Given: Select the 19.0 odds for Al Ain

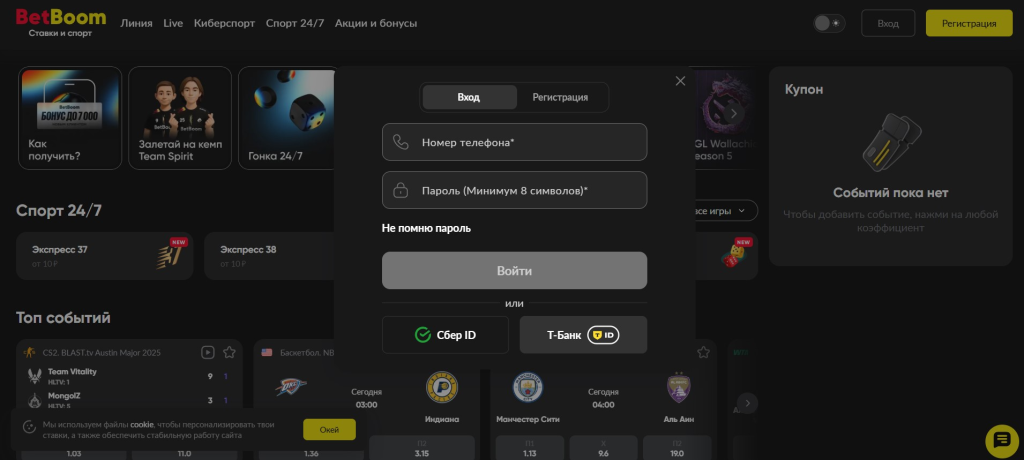Looking at the screenshot, I should 677,448.
